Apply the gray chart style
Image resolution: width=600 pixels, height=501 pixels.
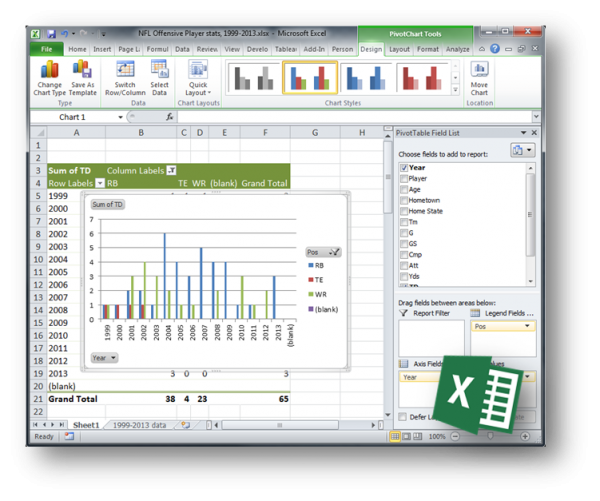click(254, 78)
